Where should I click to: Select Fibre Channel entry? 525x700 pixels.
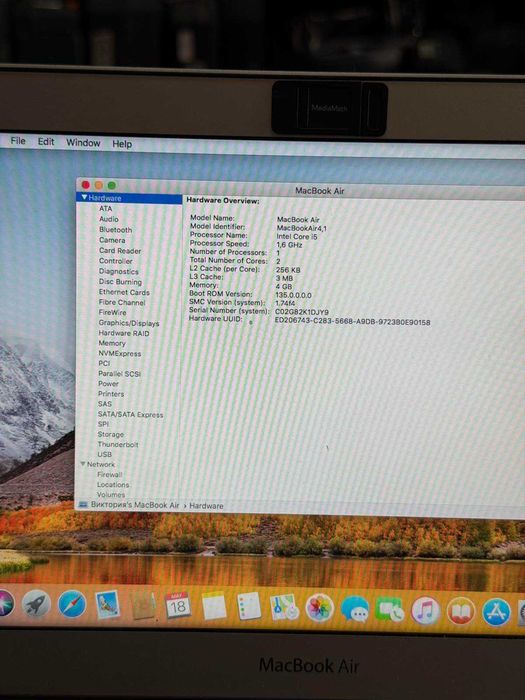[122, 302]
